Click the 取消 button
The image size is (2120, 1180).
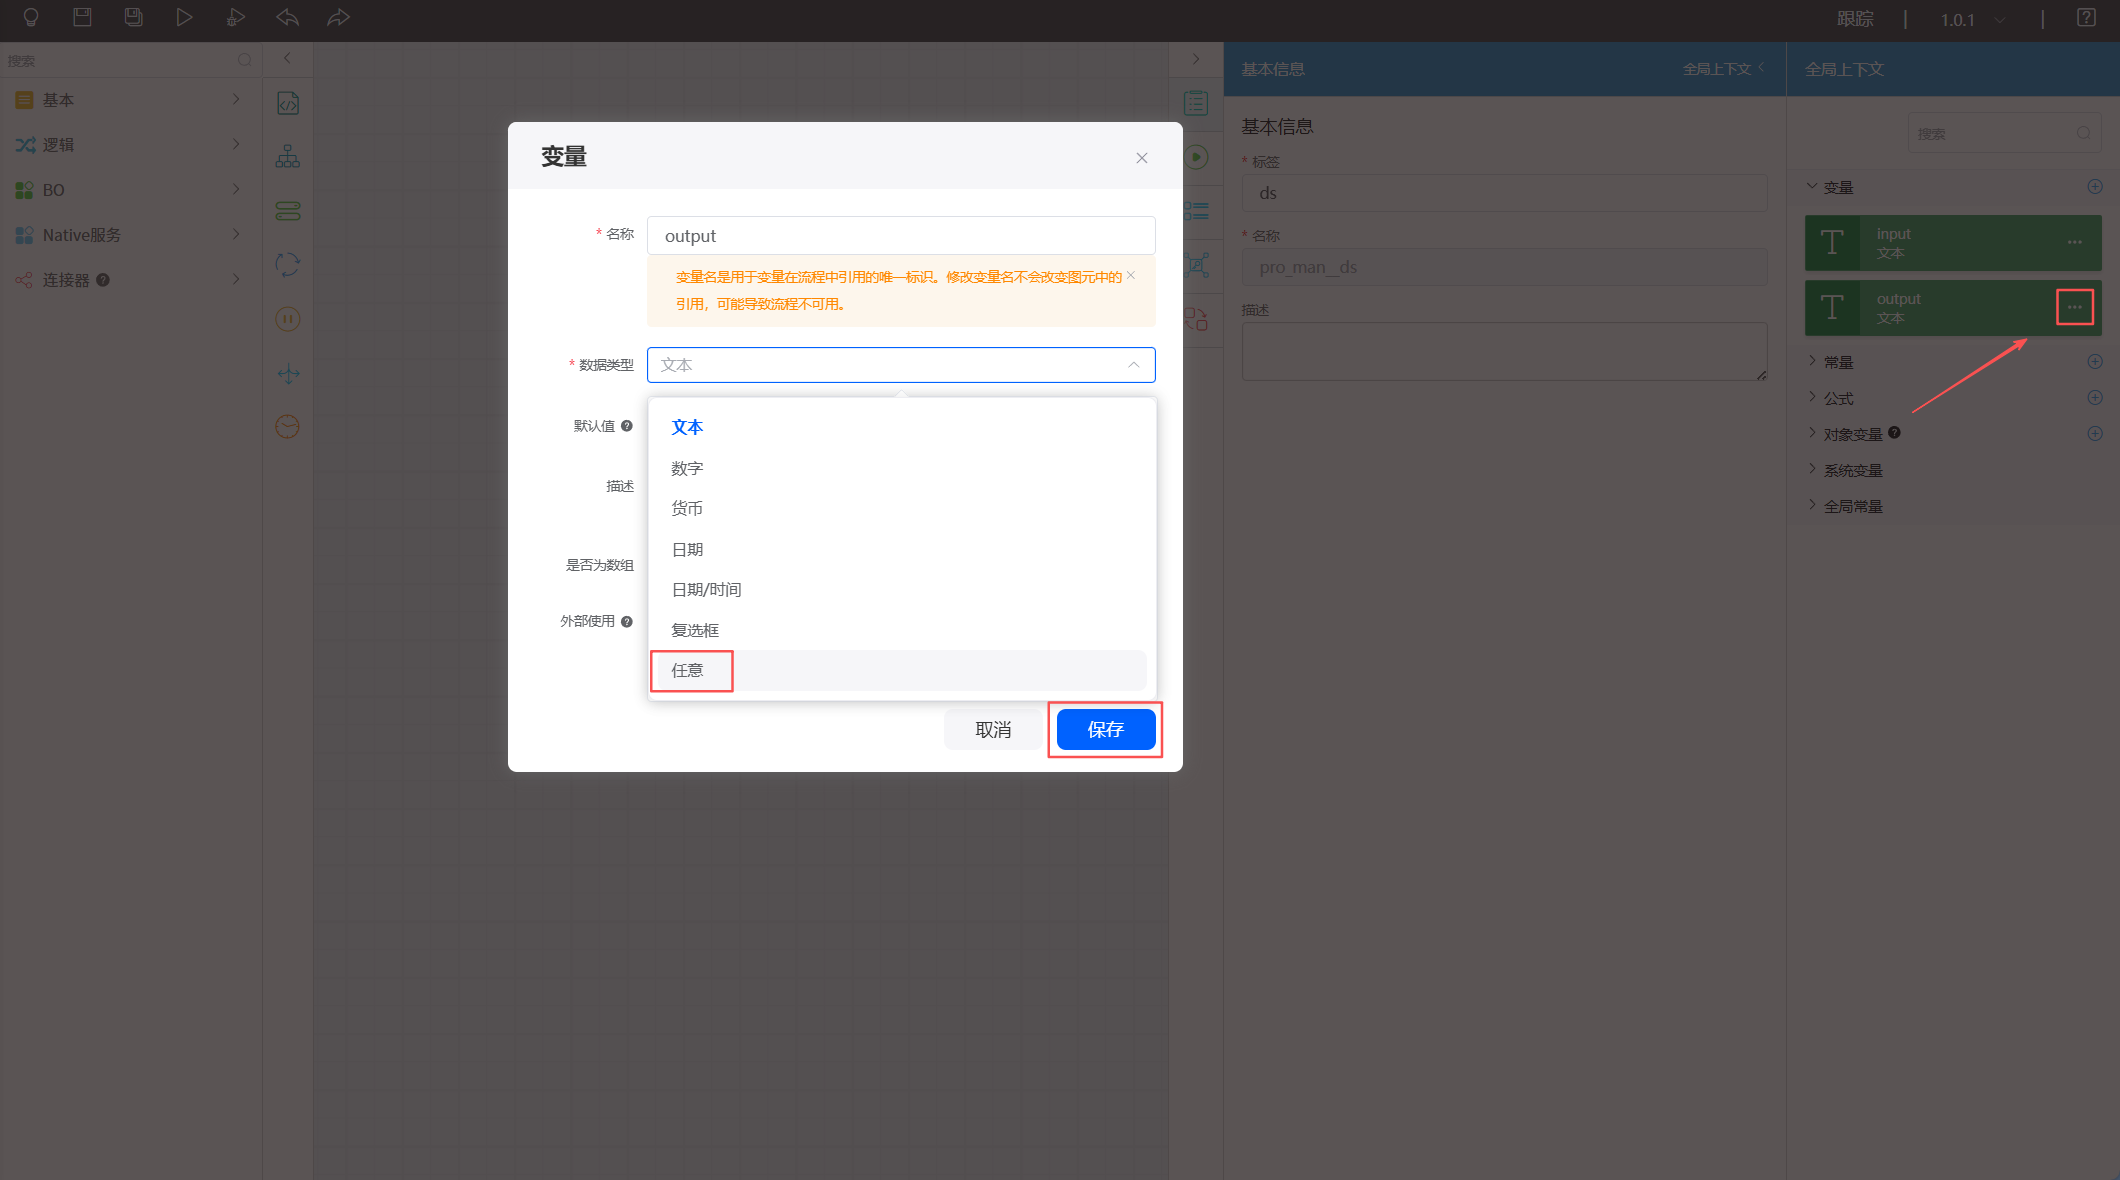pos(993,729)
